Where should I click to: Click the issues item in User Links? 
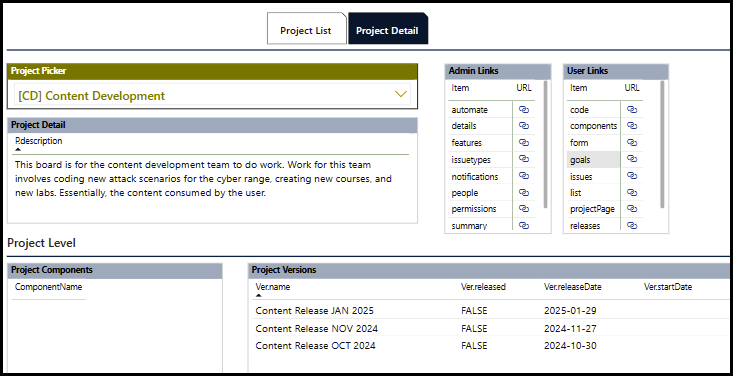coord(581,176)
